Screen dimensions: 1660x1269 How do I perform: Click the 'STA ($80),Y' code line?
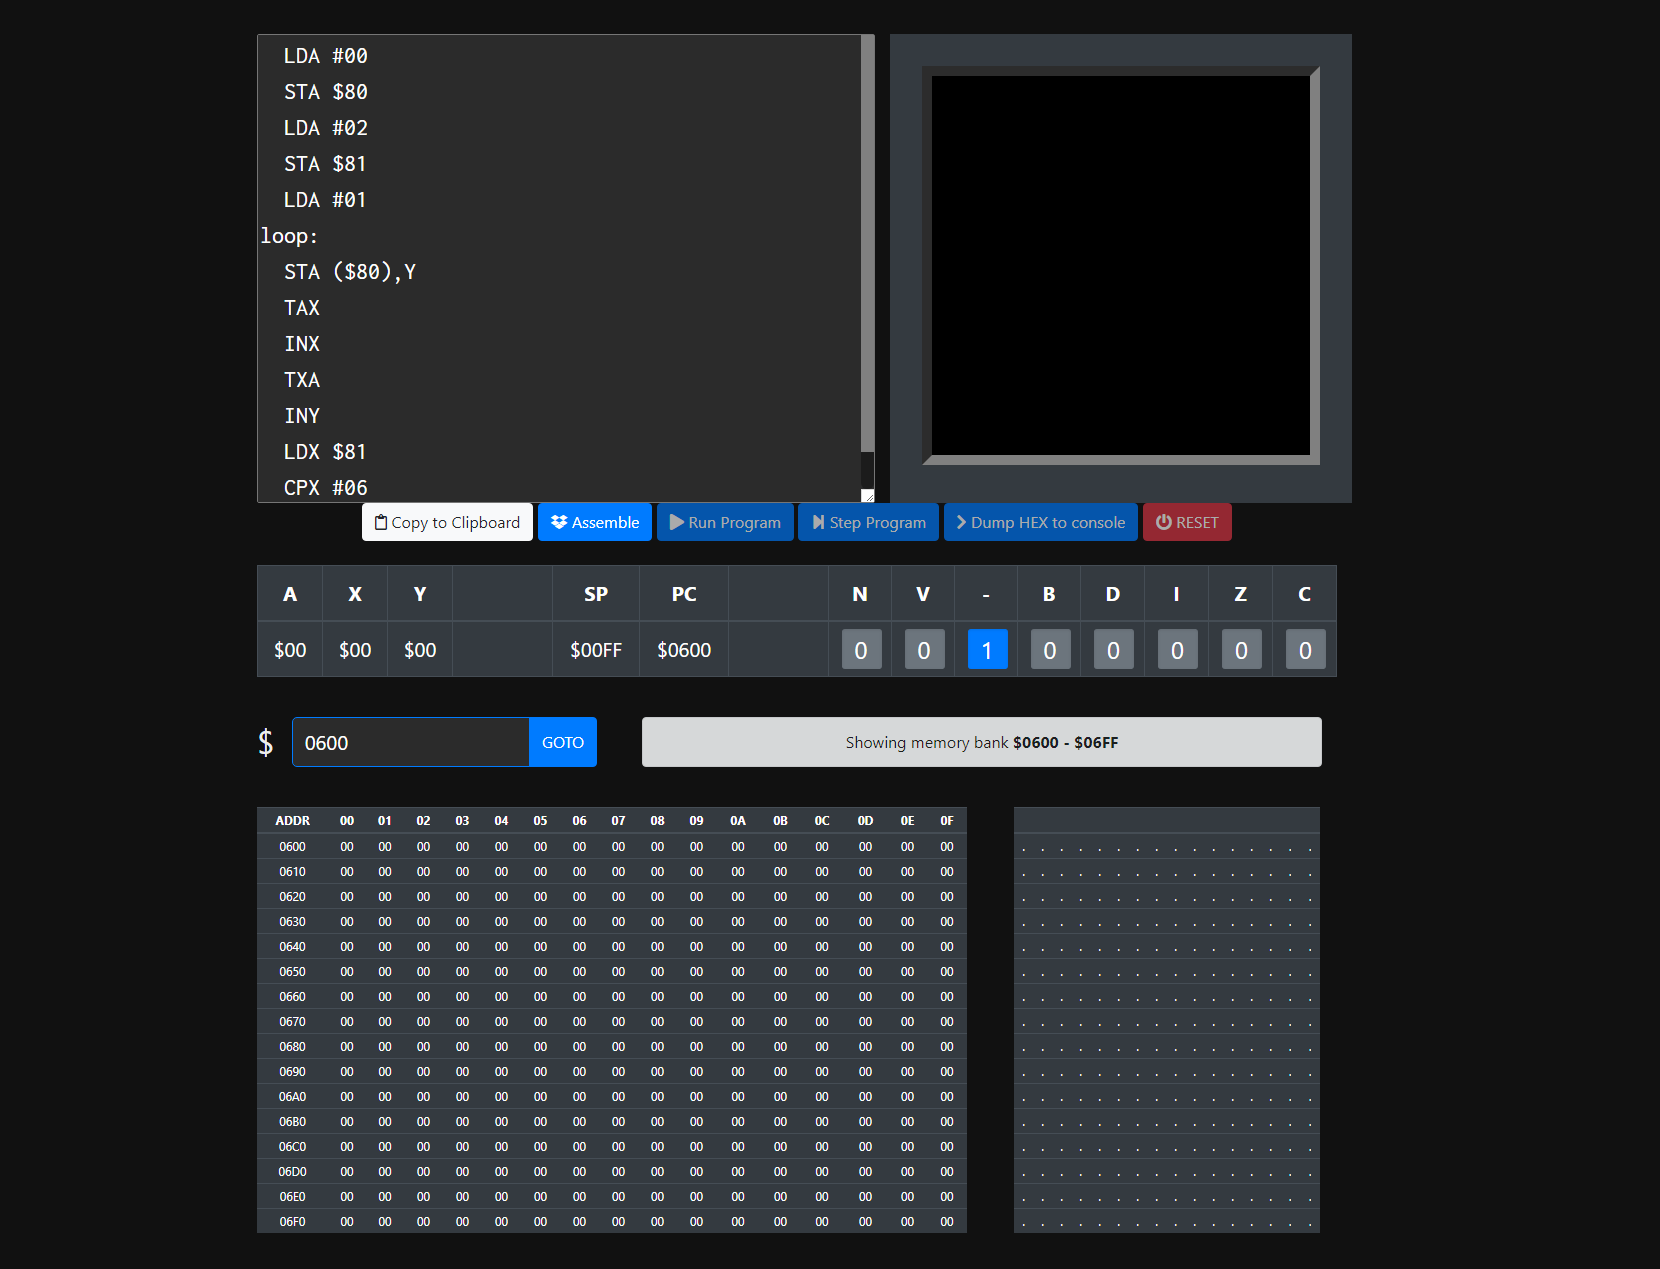click(349, 272)
